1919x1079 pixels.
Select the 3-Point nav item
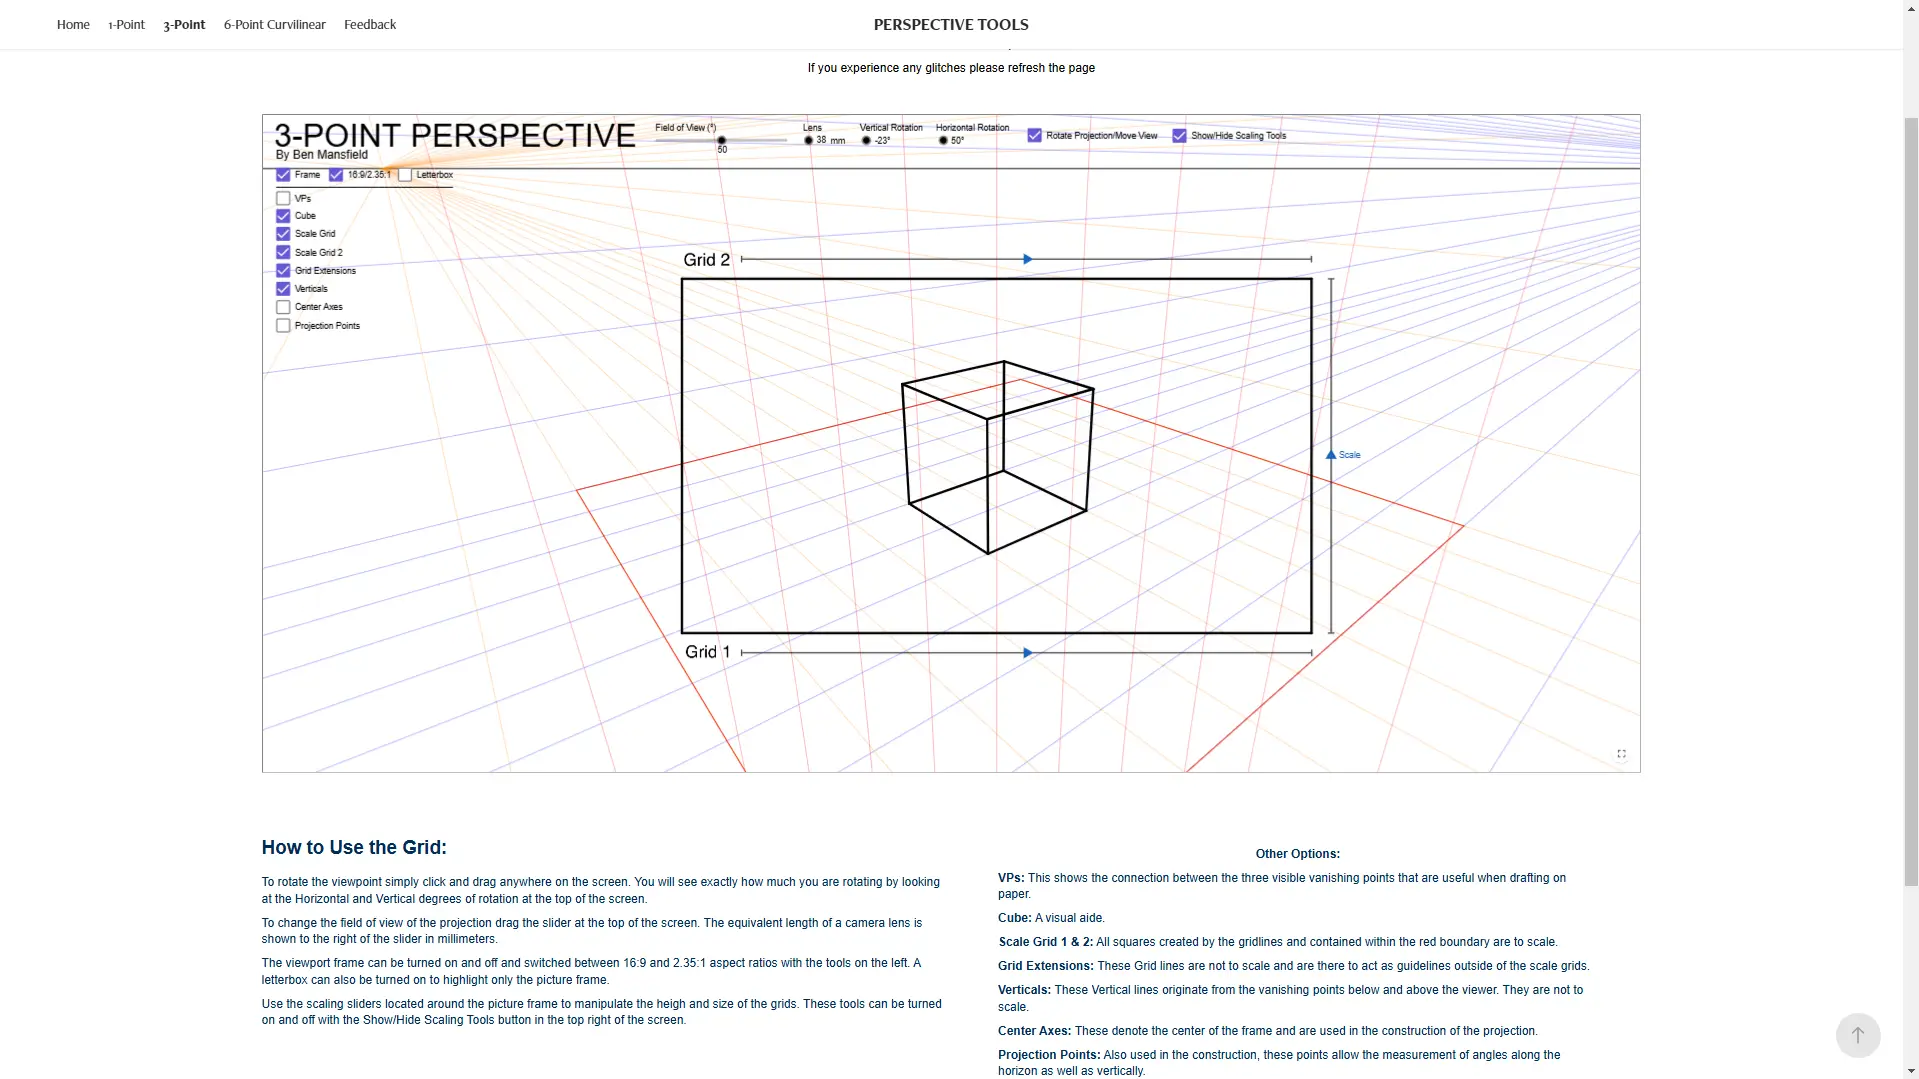pos(184,24)
